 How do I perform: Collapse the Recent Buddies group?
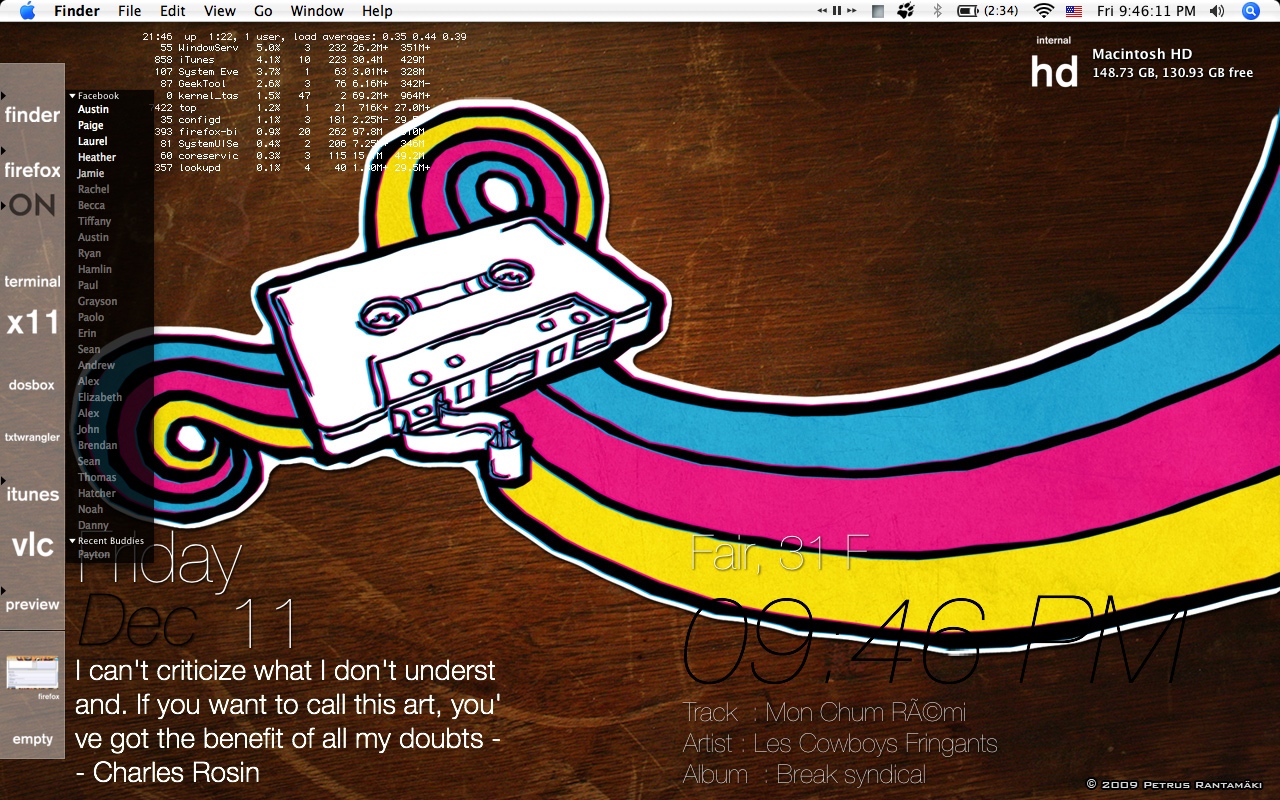click(73, 541)
